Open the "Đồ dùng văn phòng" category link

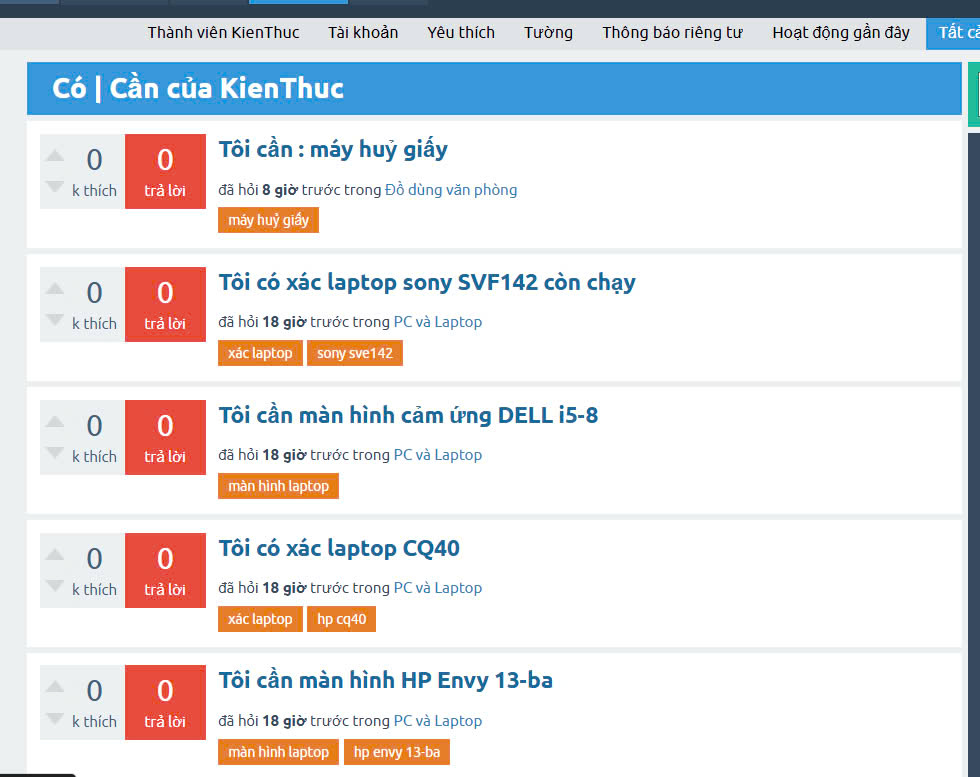pyautogui.click(x=451, y=190)
